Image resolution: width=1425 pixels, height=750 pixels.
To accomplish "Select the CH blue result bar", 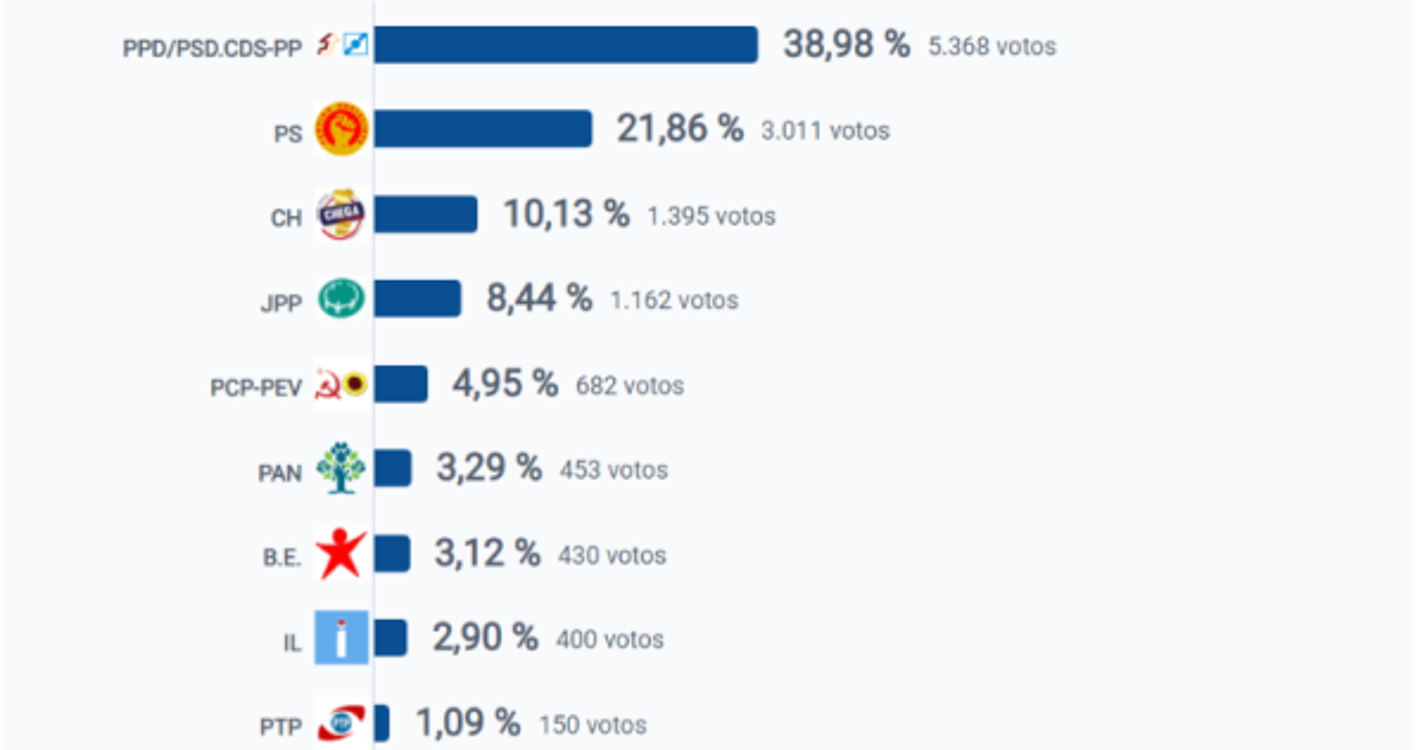I will coord(425,214).
